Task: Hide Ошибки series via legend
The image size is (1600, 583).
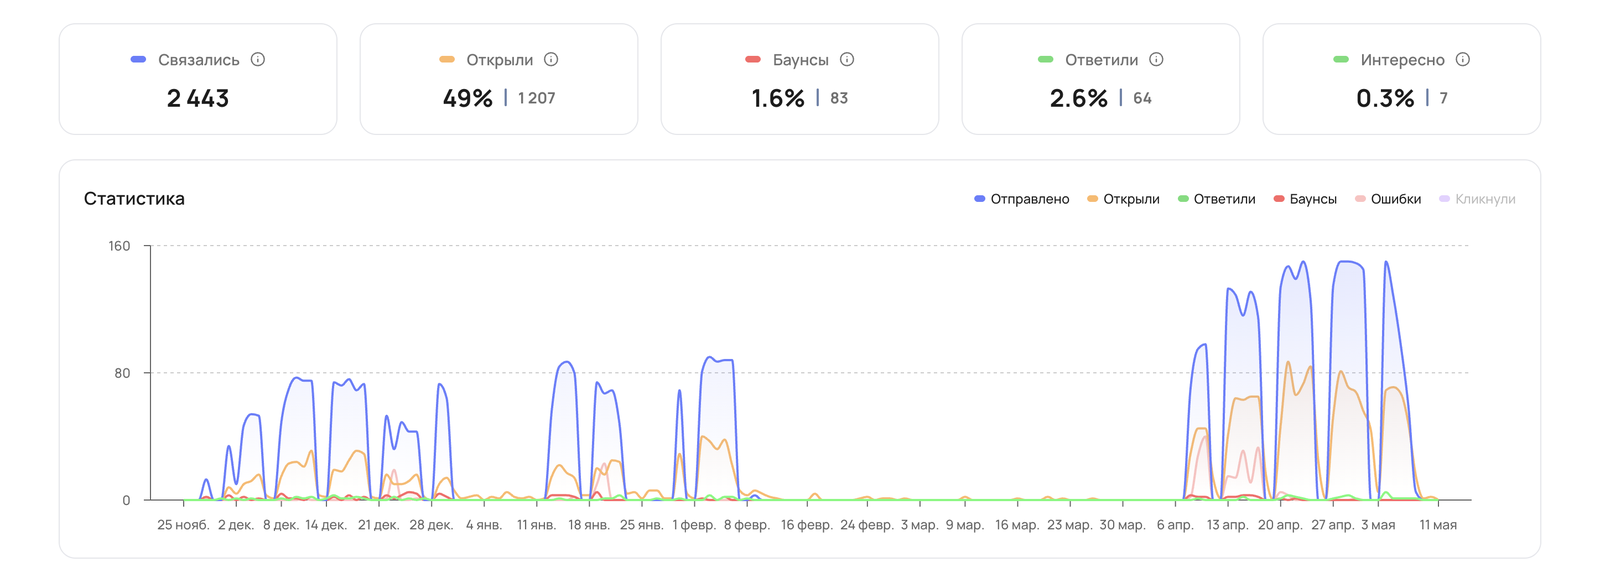Action: click(x=1388, y=199)
